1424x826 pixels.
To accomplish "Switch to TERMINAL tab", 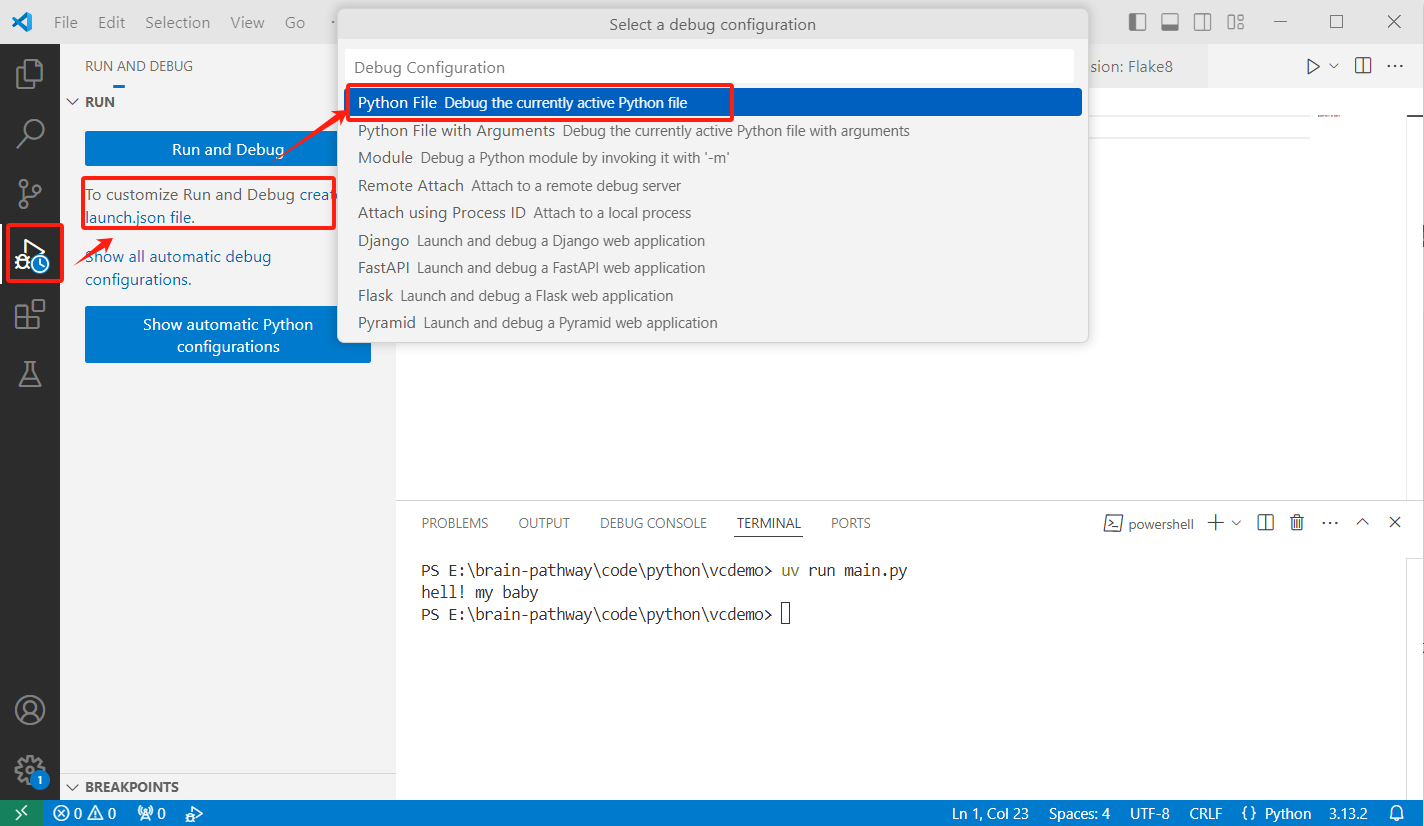I will pos(769,523).
